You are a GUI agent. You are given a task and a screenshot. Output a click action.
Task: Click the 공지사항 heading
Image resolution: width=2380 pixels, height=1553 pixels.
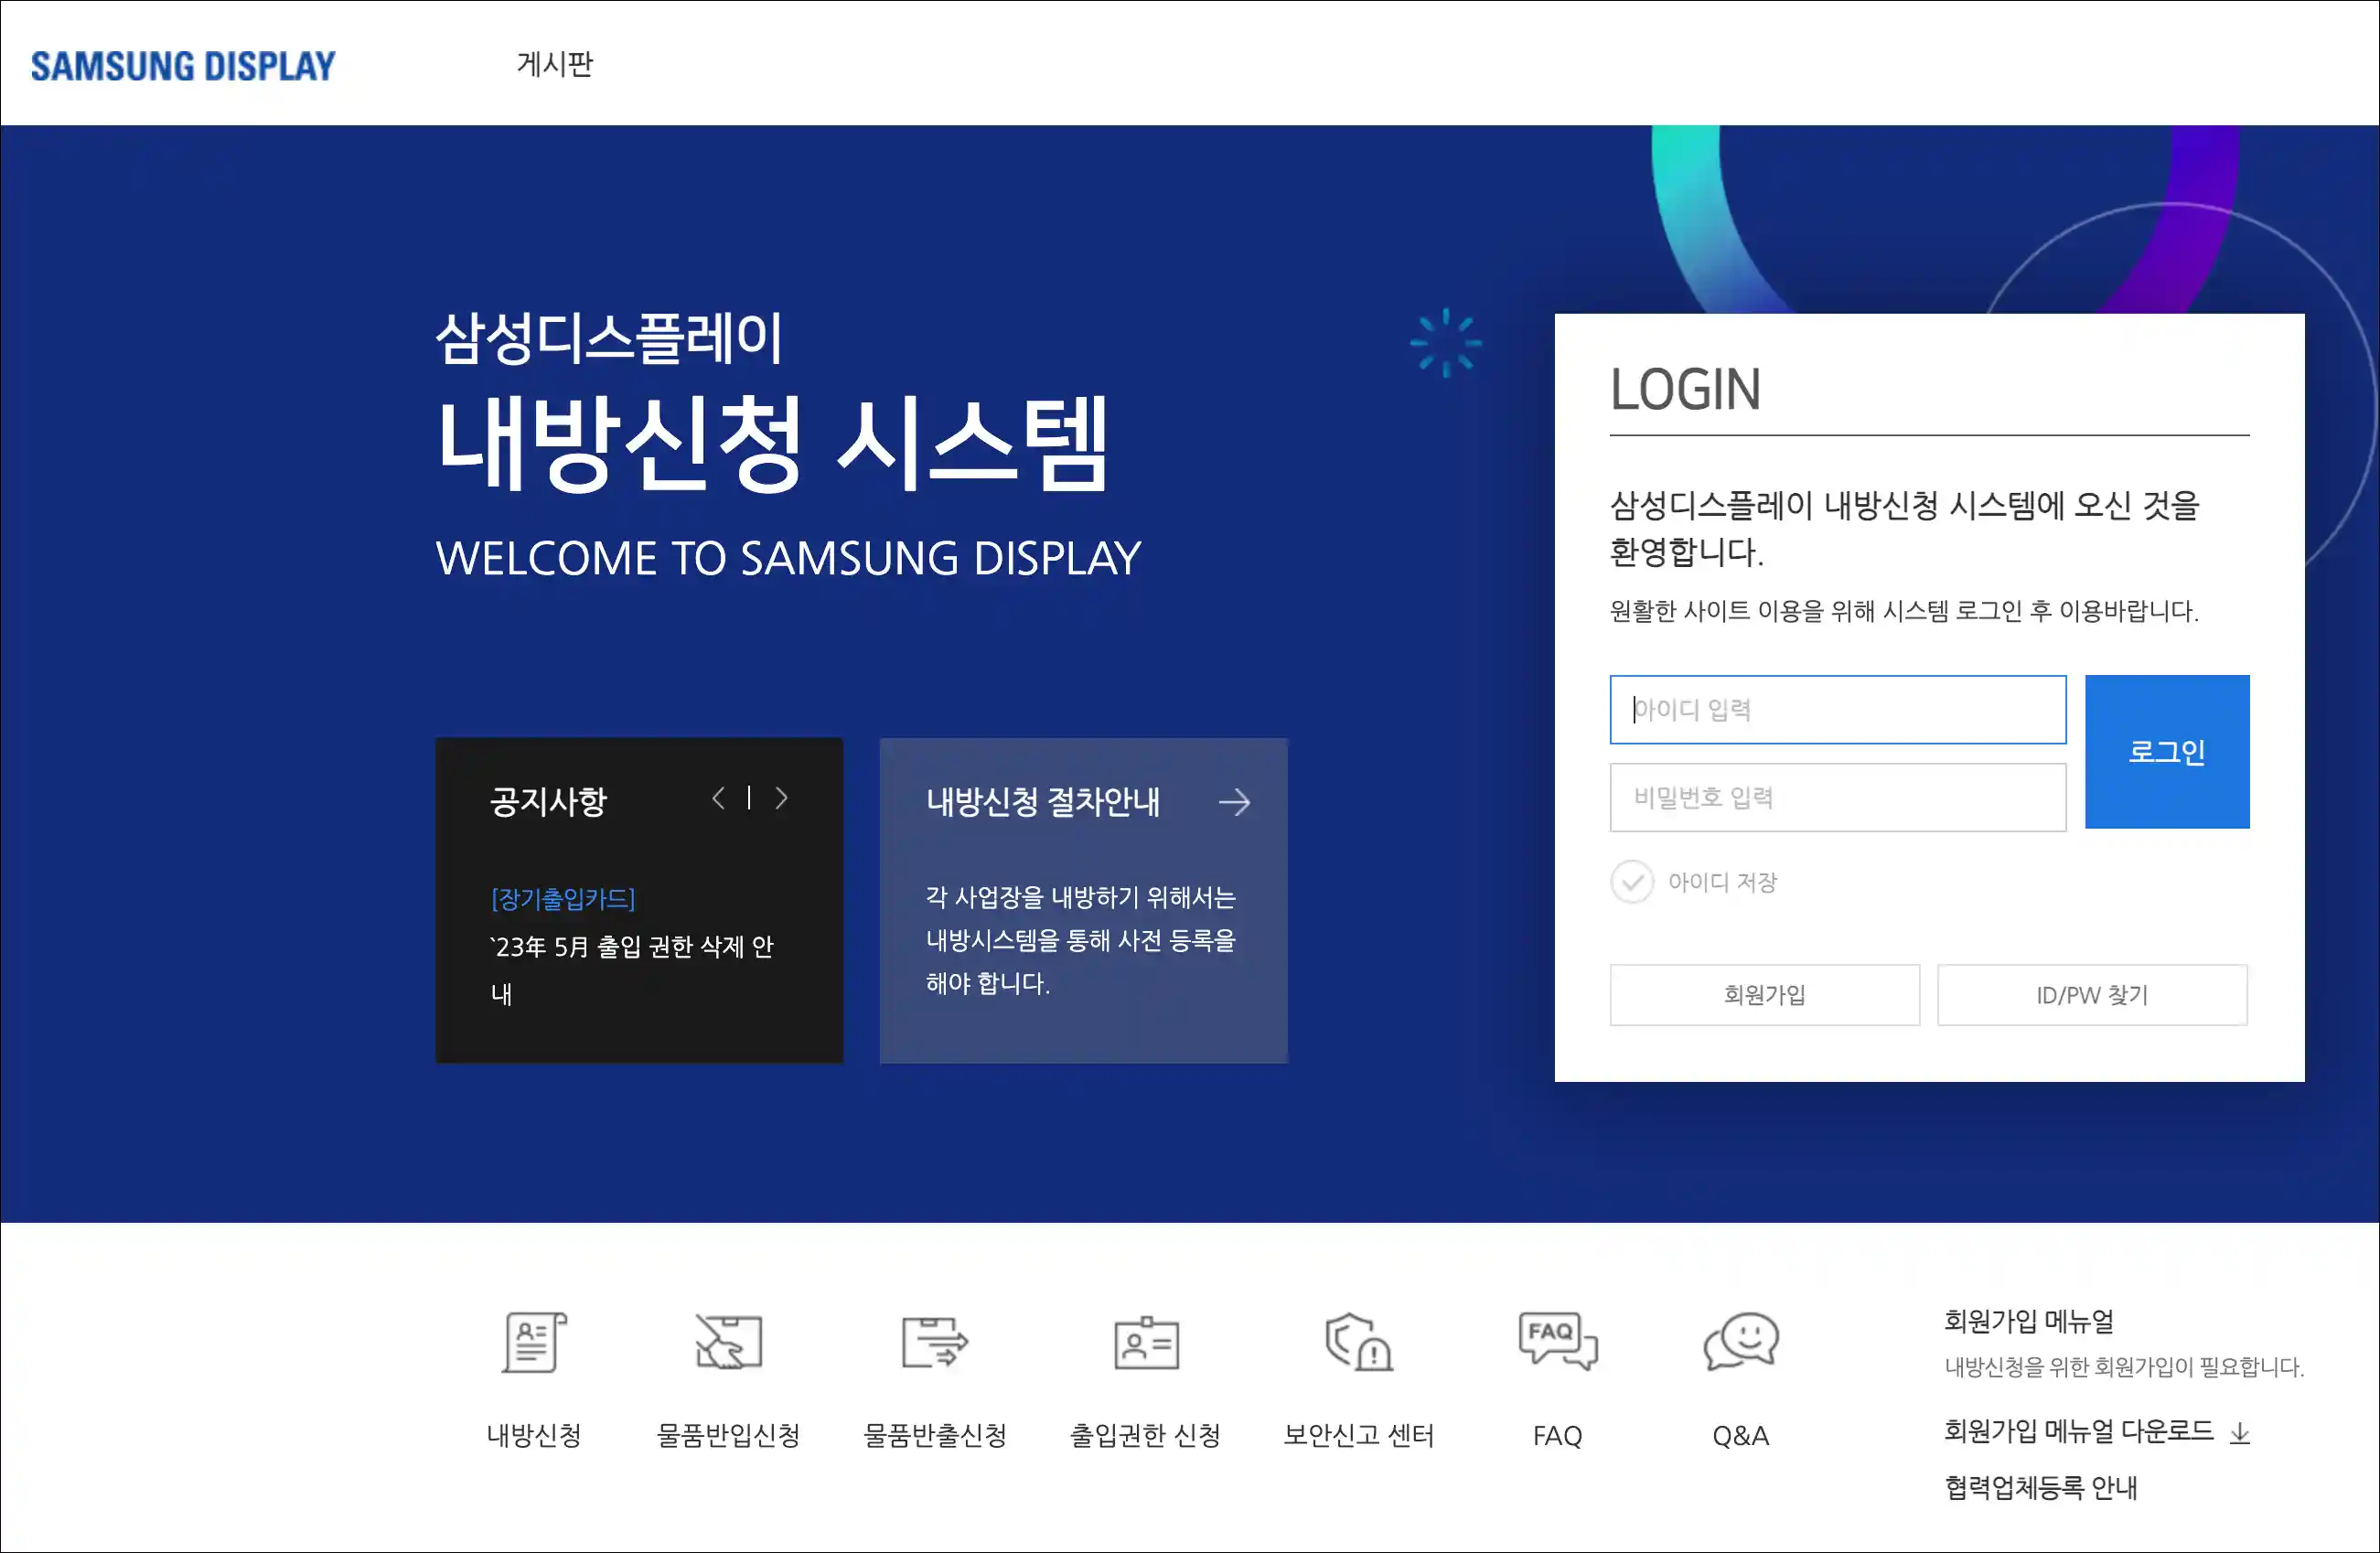(549, 801)
